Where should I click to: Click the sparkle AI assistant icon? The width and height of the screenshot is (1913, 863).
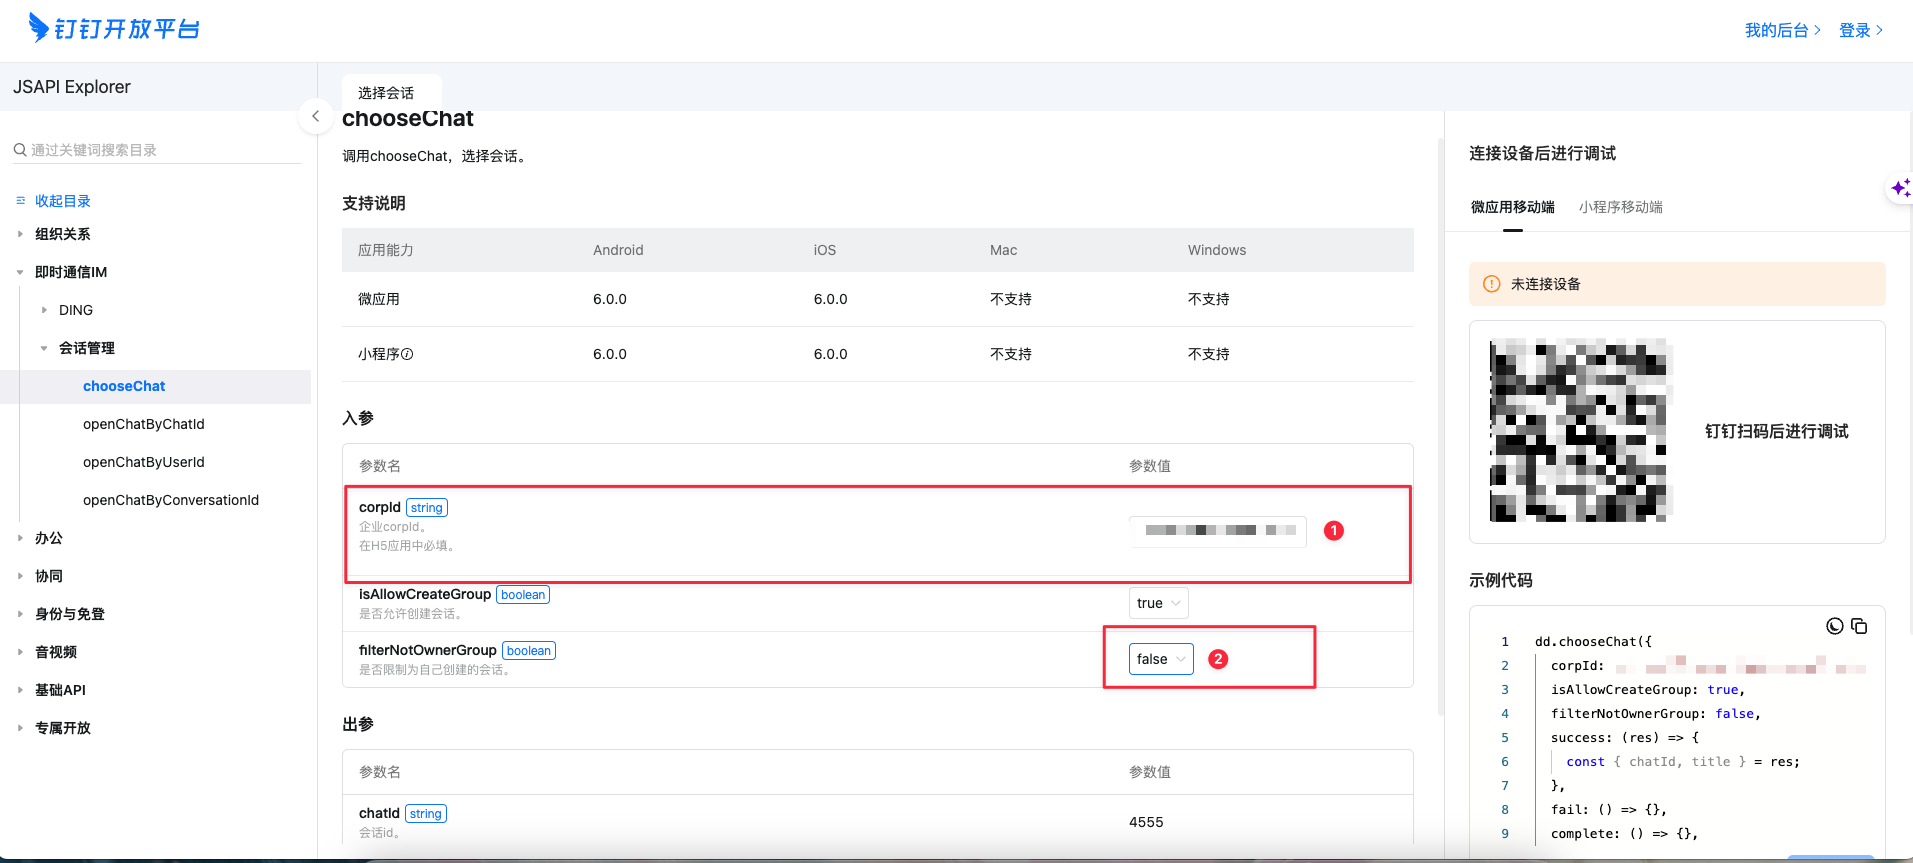pyautogui.click(x=1900, y=188)
